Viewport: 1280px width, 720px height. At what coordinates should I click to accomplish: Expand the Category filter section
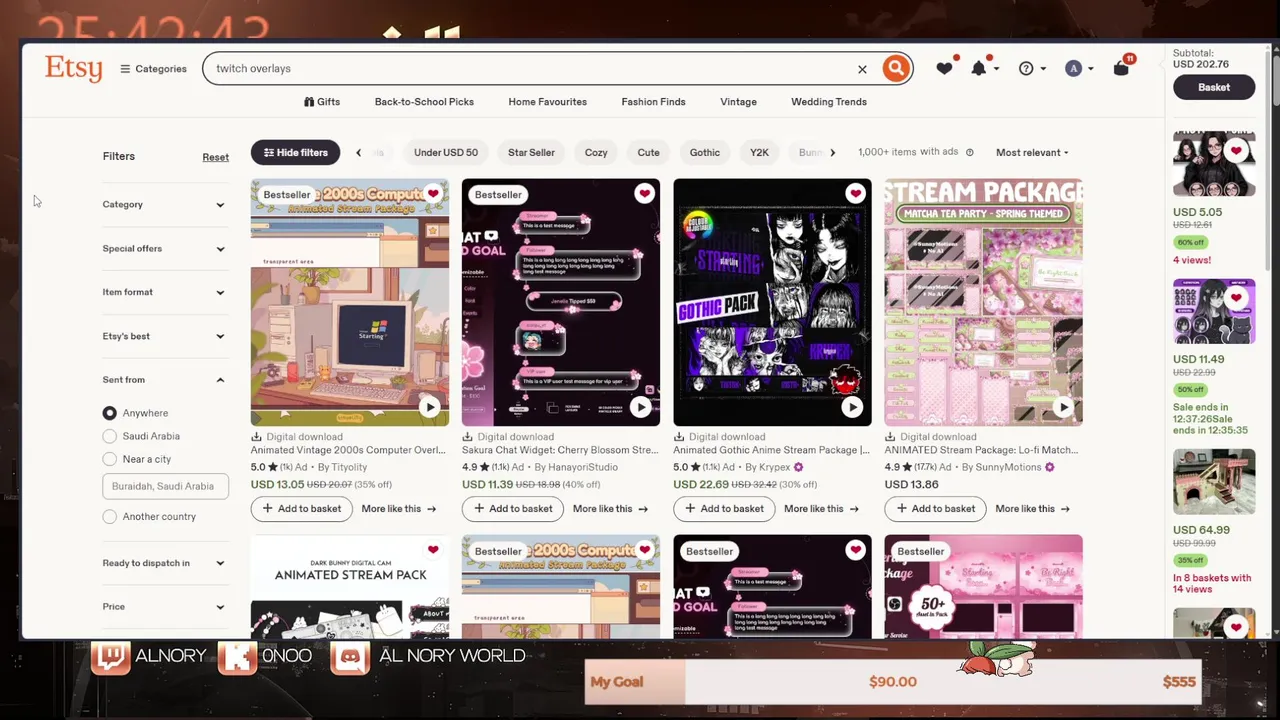165,205
